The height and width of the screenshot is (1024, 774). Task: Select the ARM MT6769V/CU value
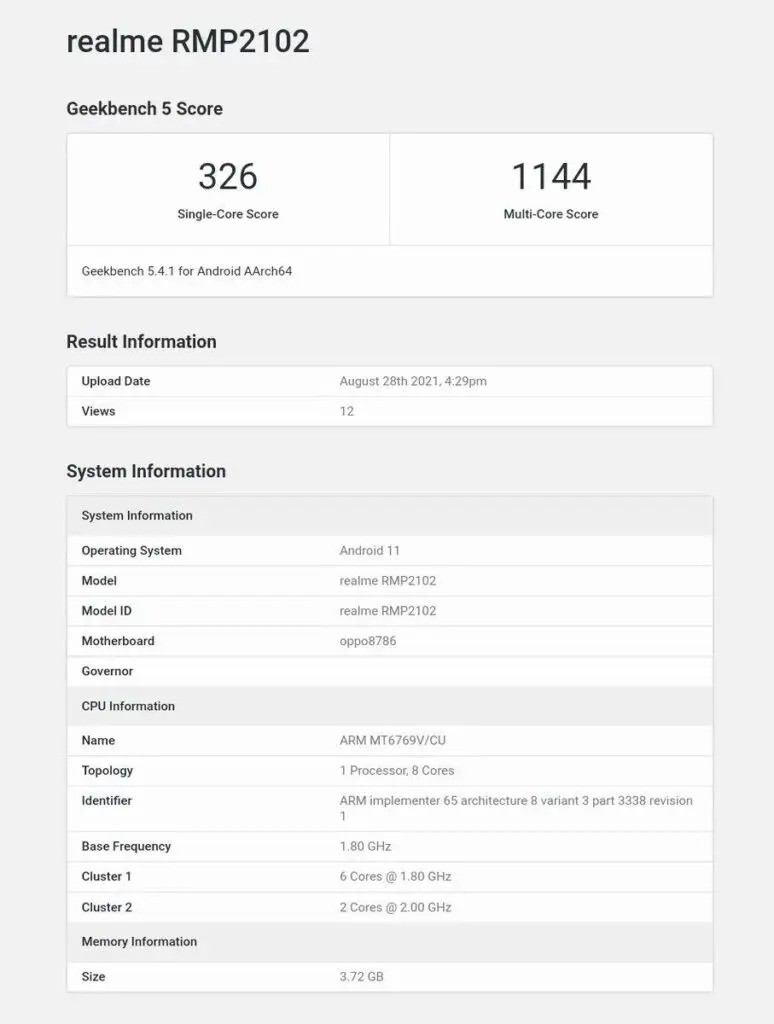tap(393, 741)
